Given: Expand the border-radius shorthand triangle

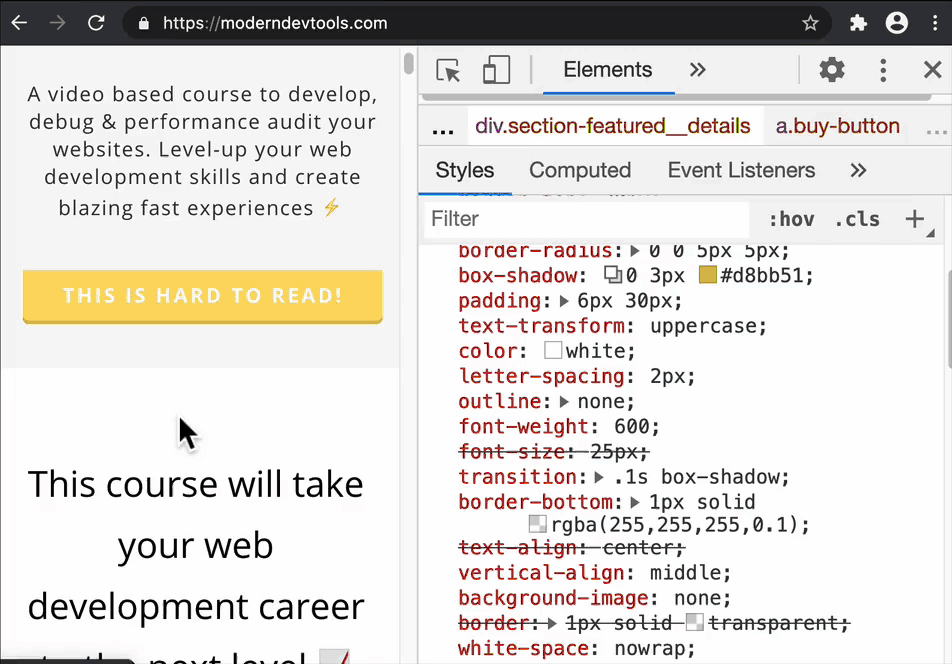Looking at the screenshot, I should click(x=634, y=250).
